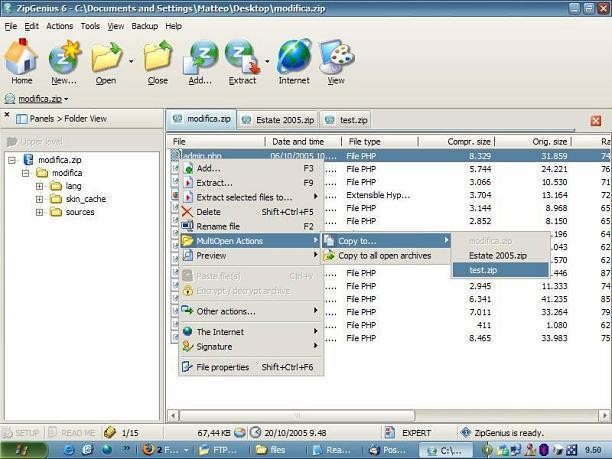The height and width of the screenshot is (459, 612).
Task: Open the FTP taskbar button
Action: click(219, 450)
